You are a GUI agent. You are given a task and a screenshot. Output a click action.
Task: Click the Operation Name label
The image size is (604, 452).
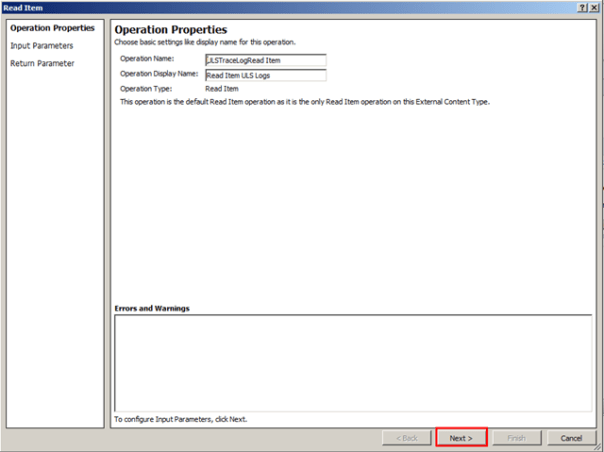(x=147, y=60)
